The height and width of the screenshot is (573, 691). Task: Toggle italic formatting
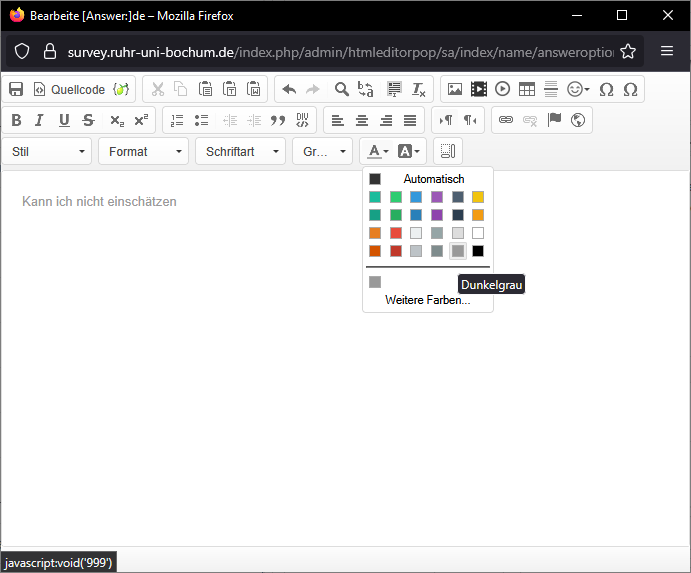click(40, 120)
